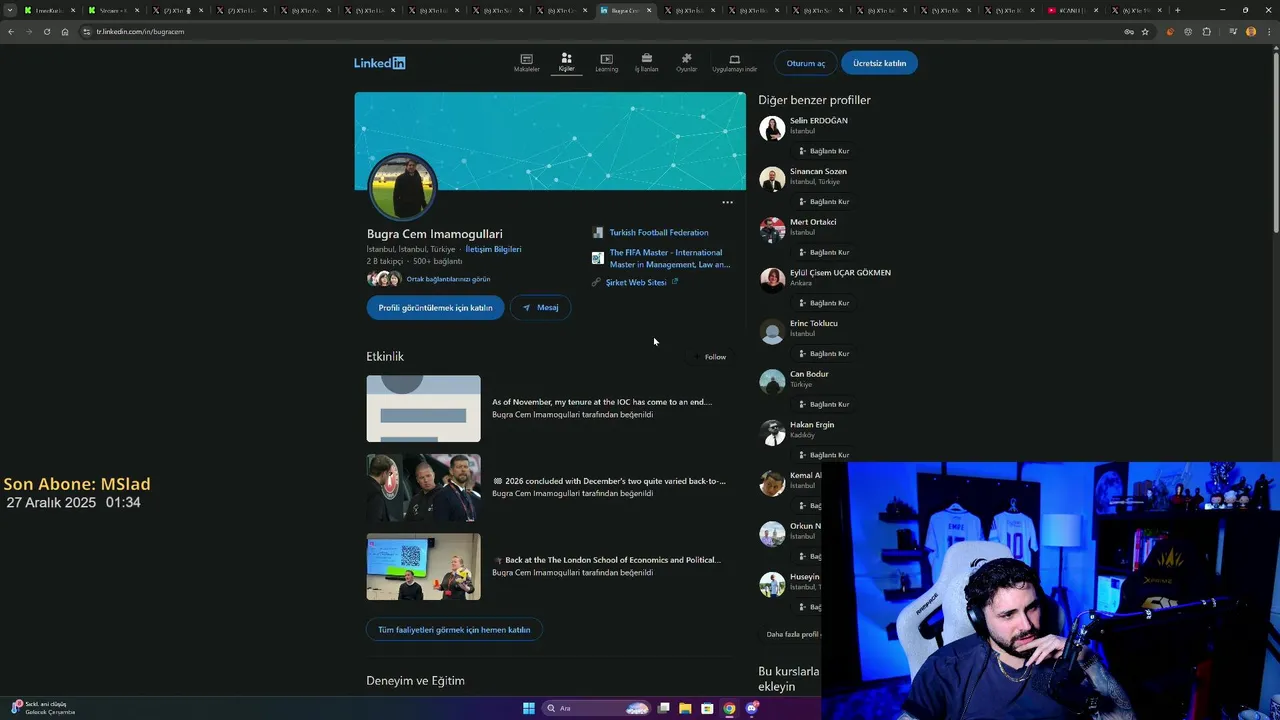Open a new browser tab with plus

(x=1177, y=10)
